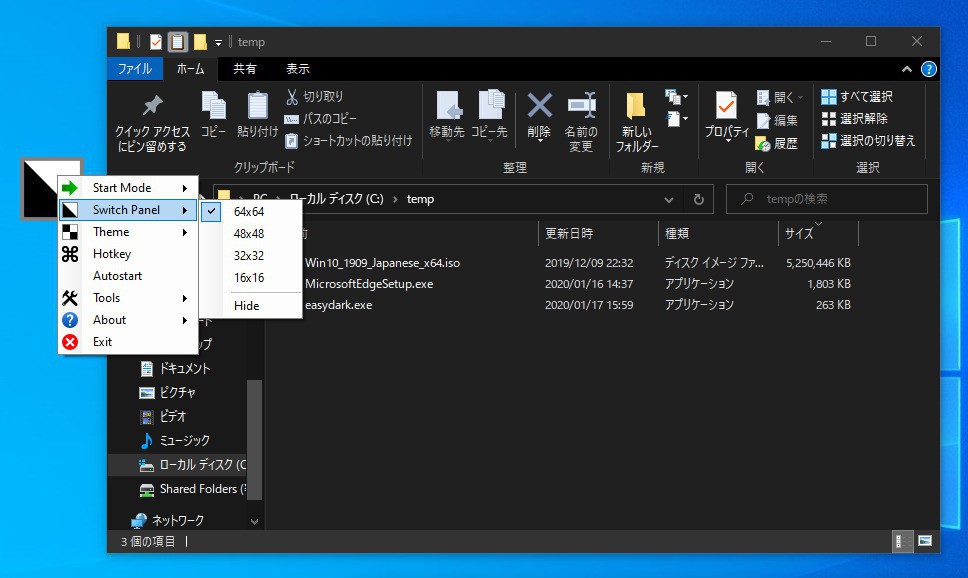Click the checkered Theme icon
The height and width of the screenshot is (578, 968).
70,232
